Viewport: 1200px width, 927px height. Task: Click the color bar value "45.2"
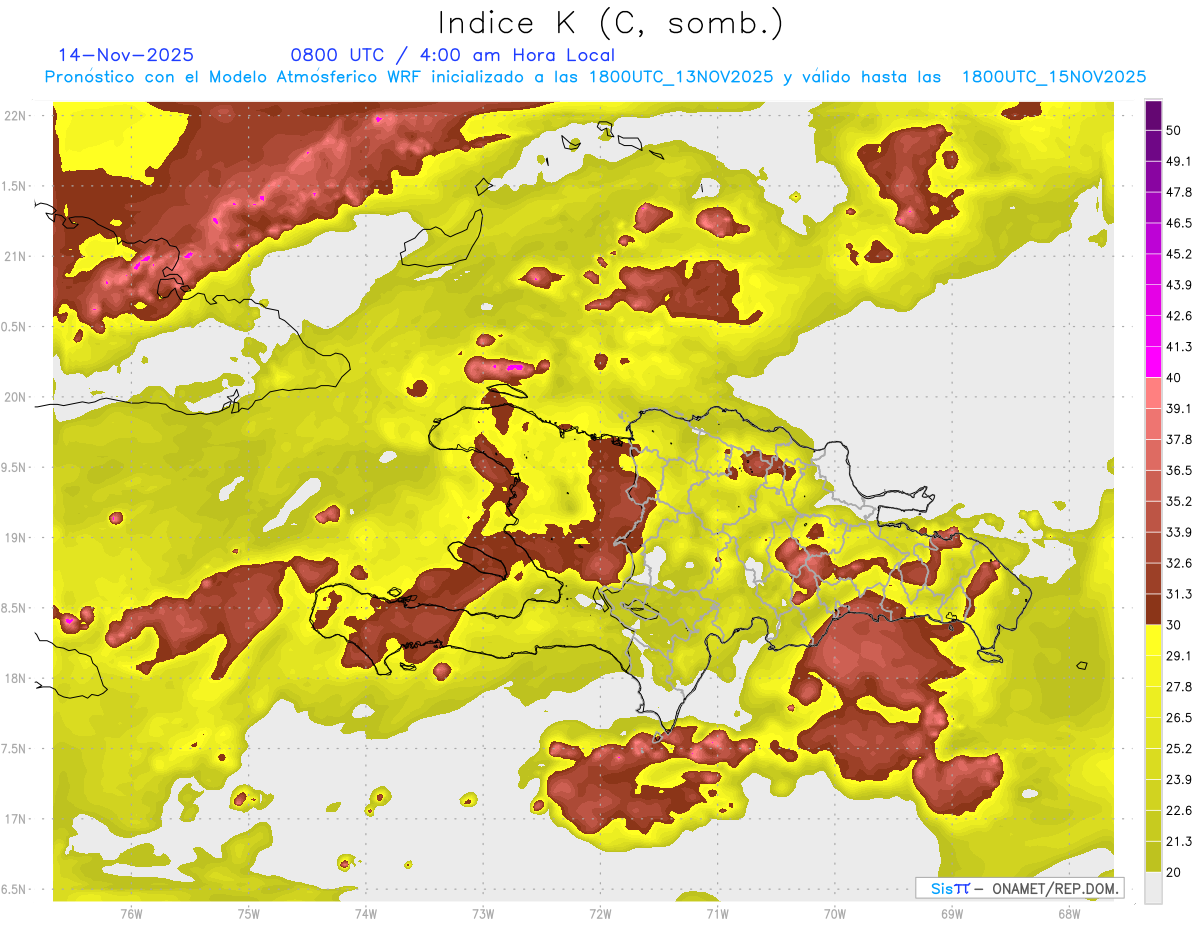(1179, 254)
